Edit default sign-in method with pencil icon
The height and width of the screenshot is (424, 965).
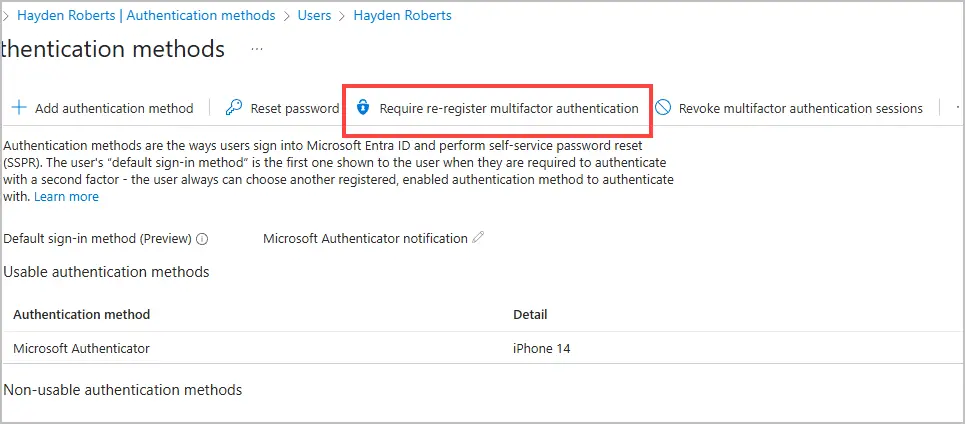(x=478, y=238)
